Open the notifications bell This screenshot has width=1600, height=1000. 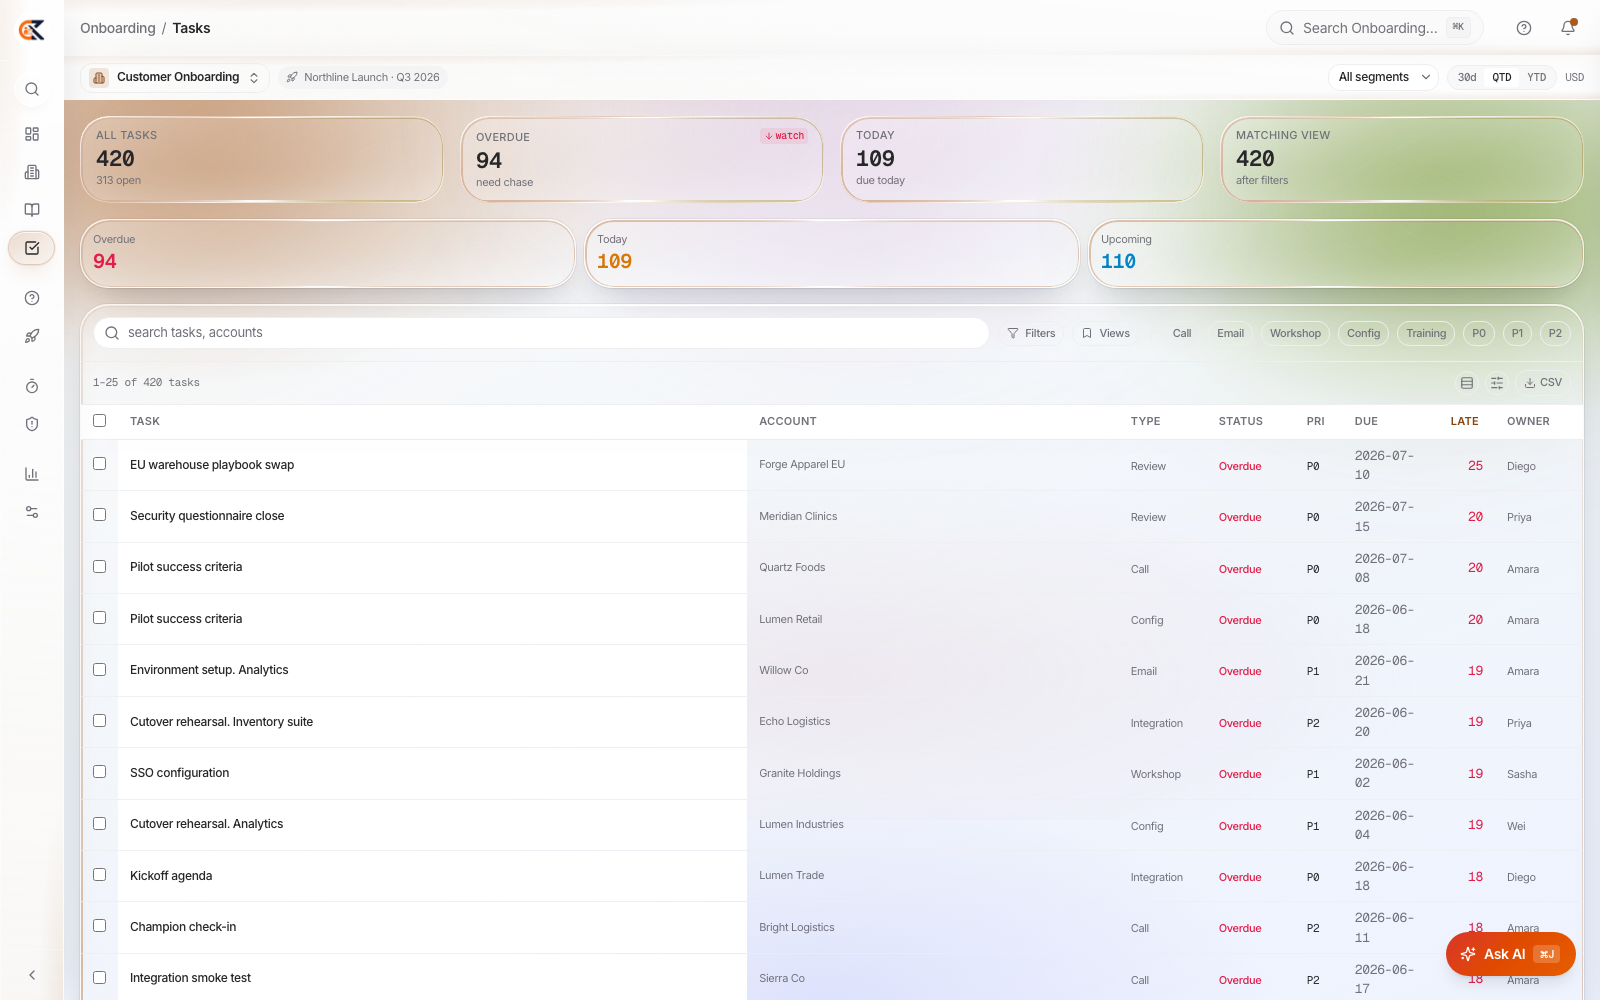pyautogui.click(x=1568, y=28)
